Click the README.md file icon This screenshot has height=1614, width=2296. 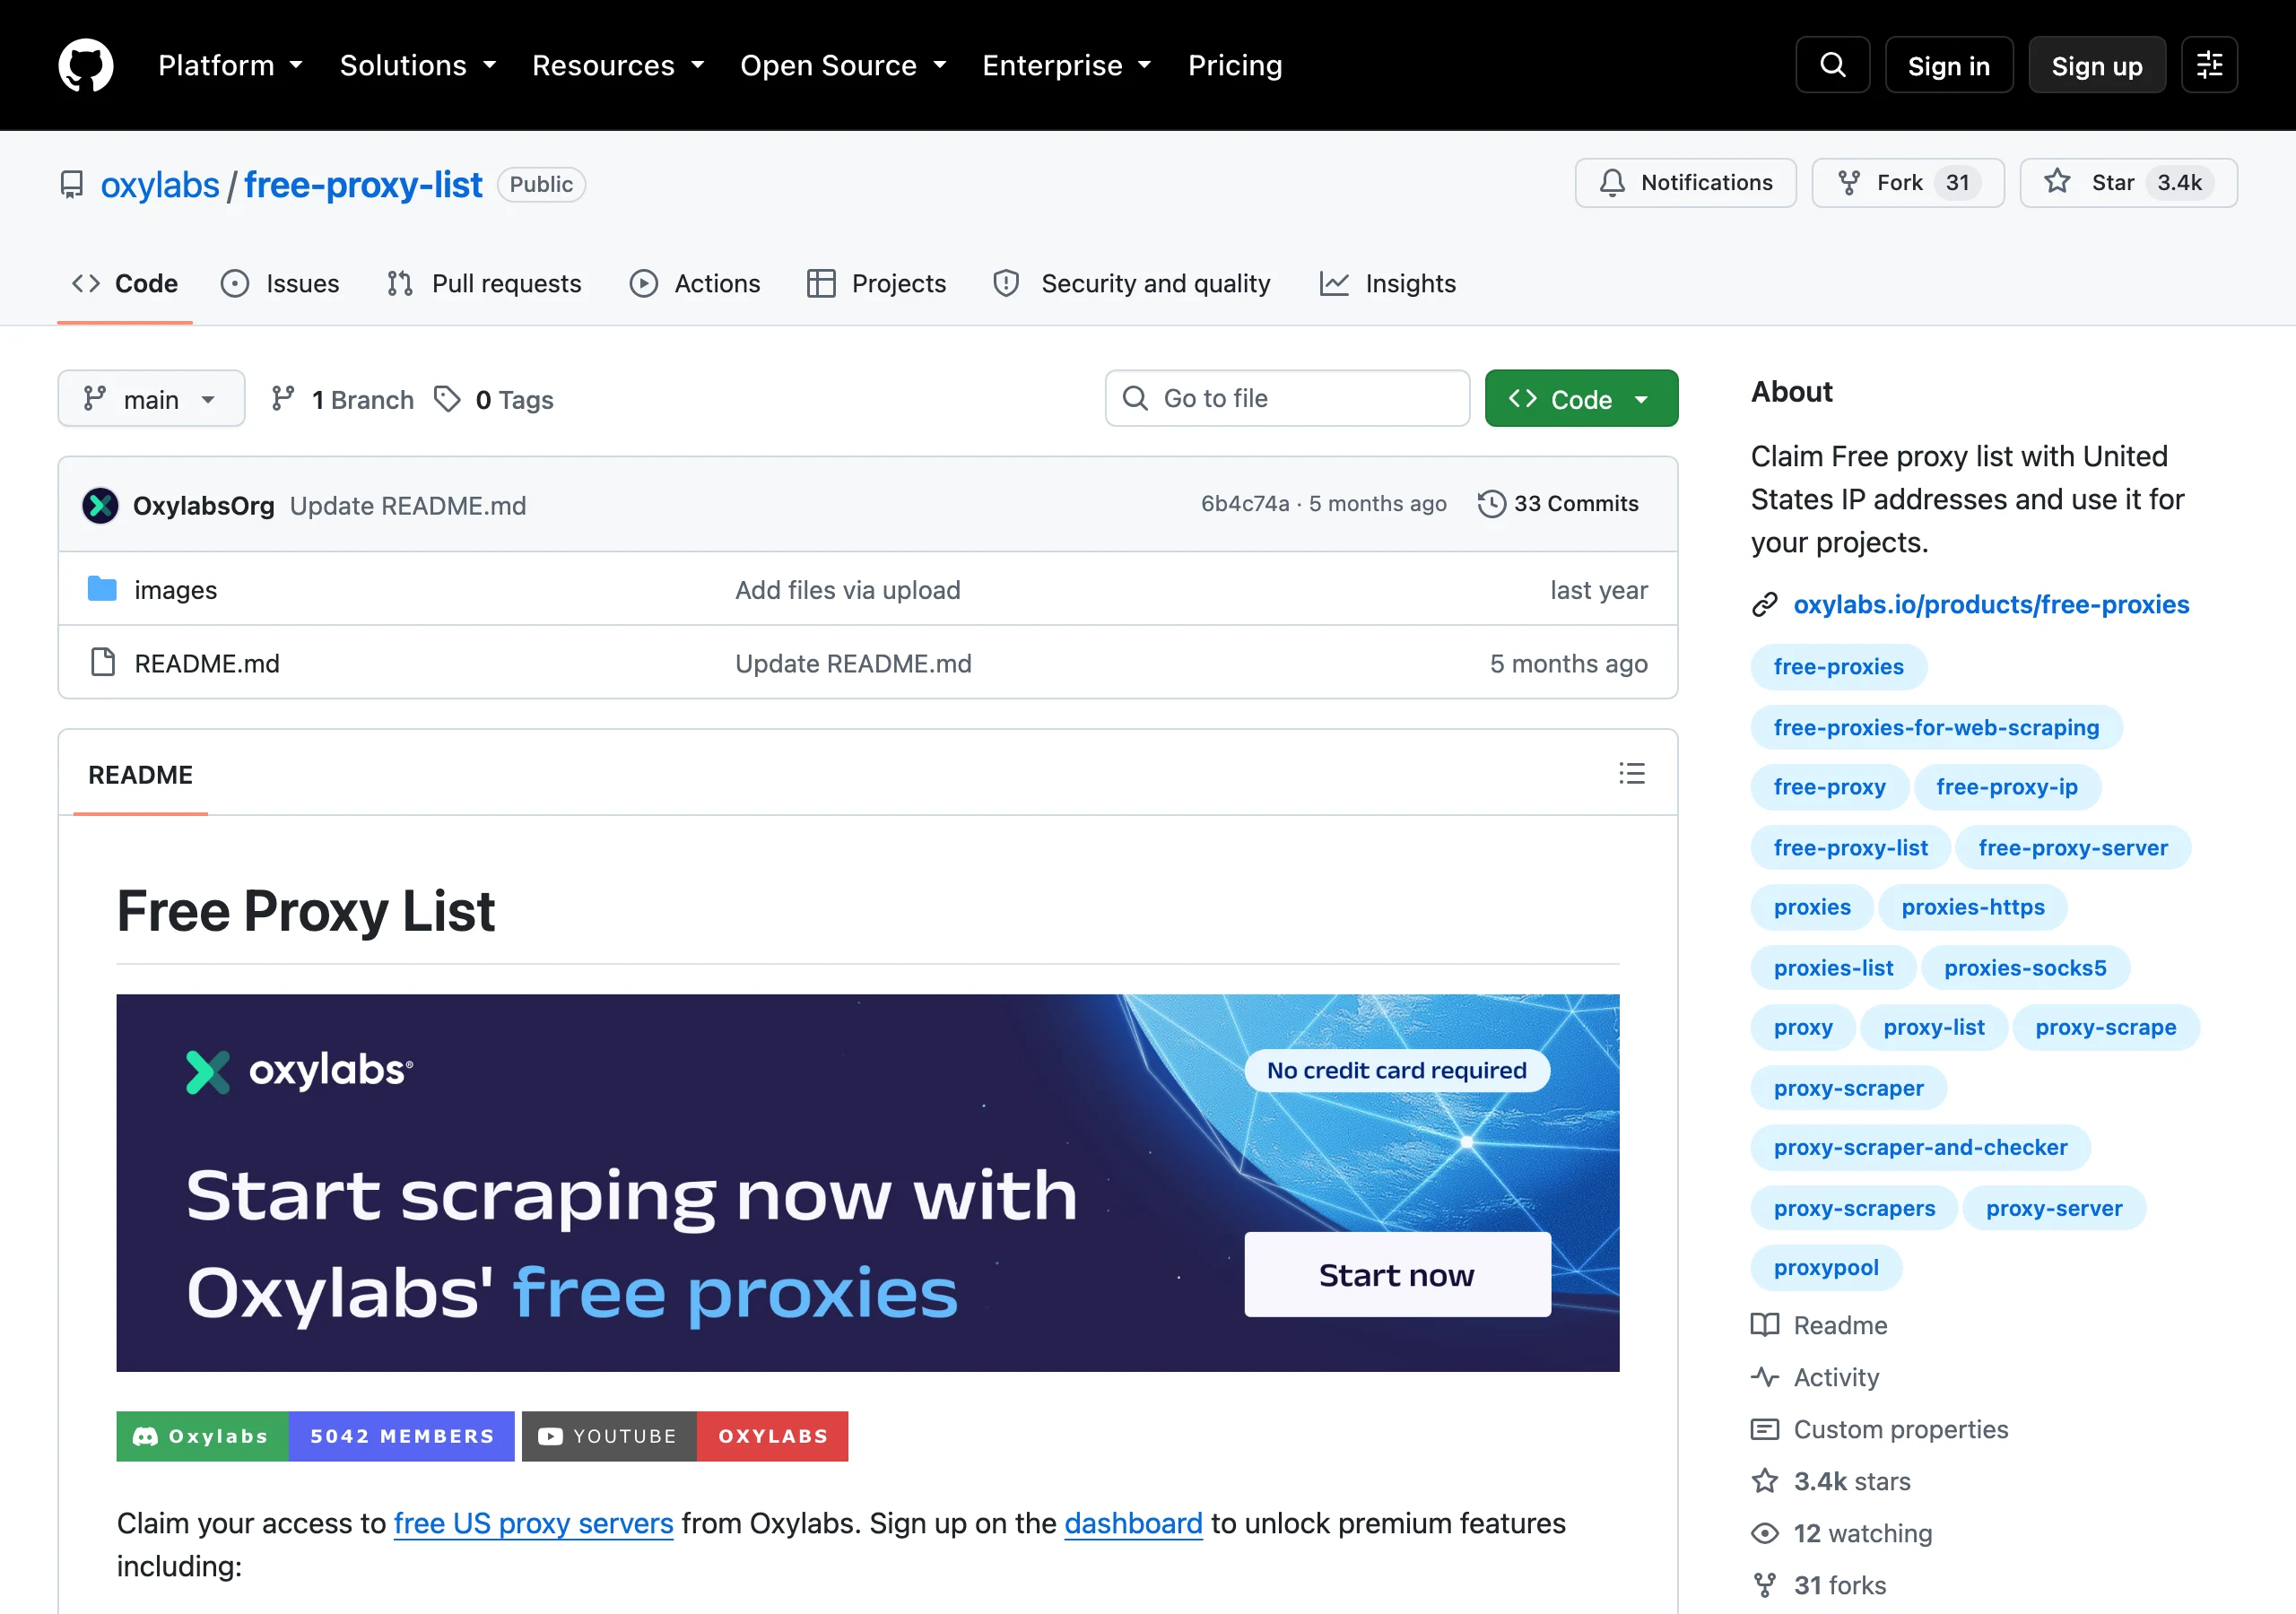click(103, 662)
